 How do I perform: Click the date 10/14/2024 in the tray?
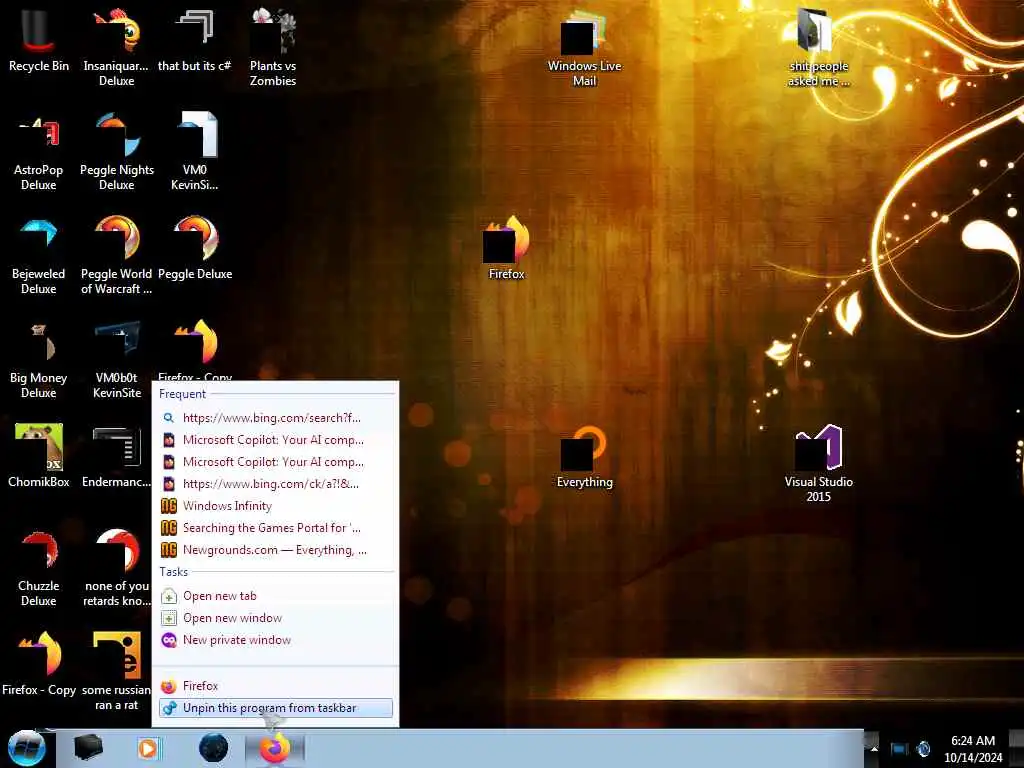tap(973, 758)
